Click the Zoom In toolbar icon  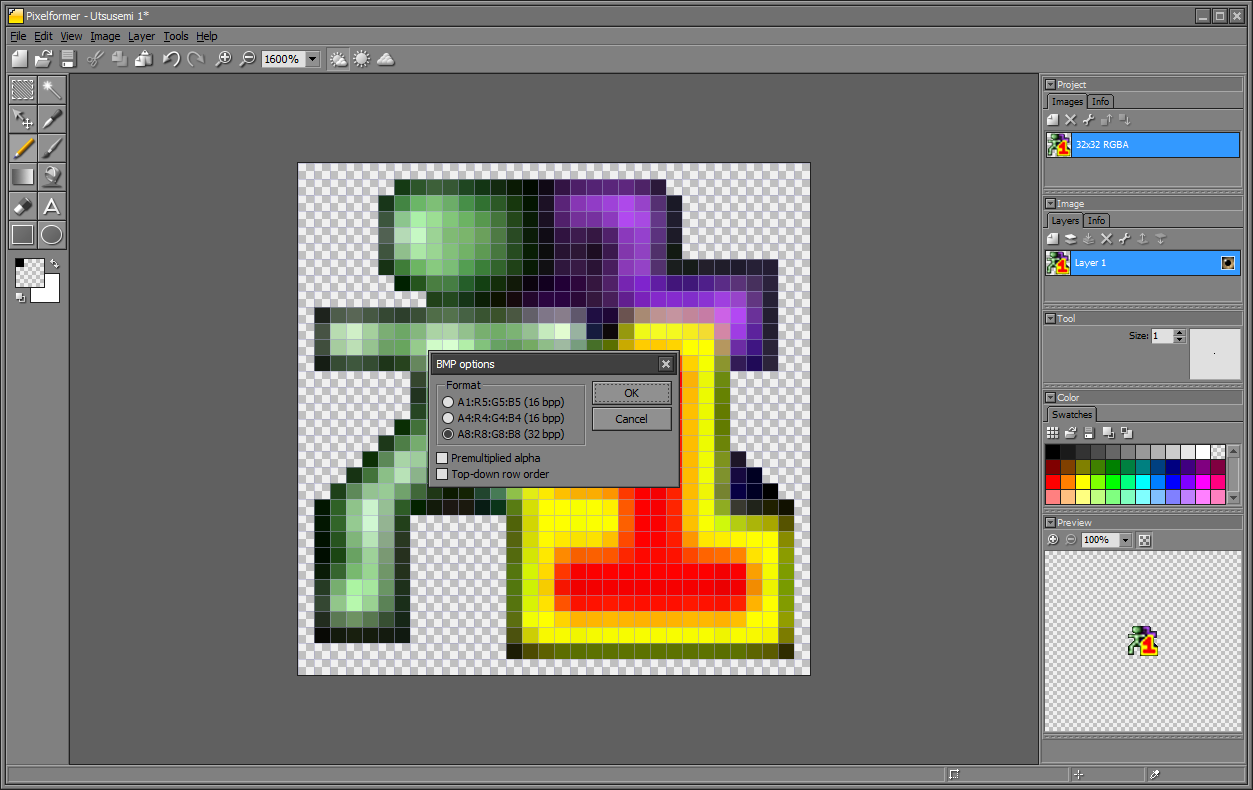223,59
